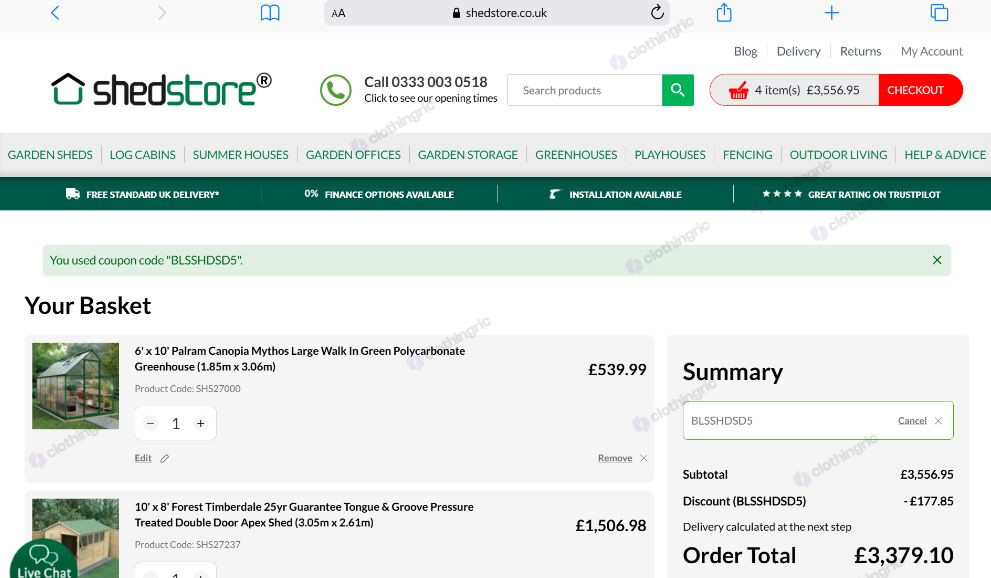This screenshot has width=991, height=578.
Task: Open a new tab with plus icon
Action: pyautogui.click(x=832, y=13)
